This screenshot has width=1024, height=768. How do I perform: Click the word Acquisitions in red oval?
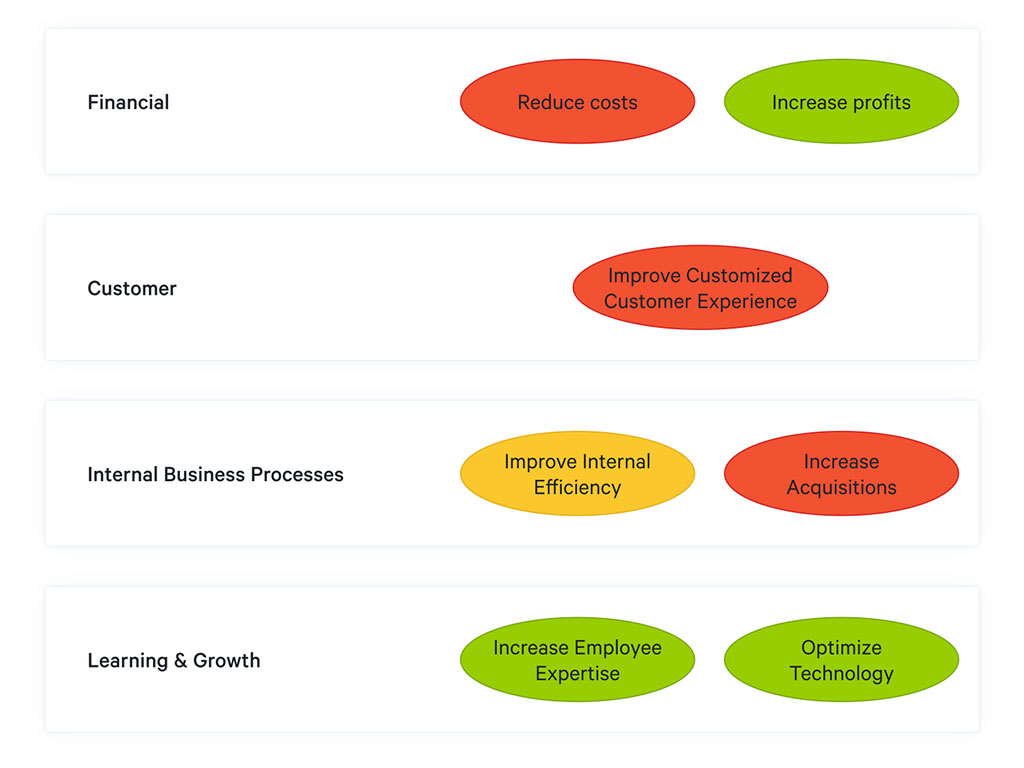841,487
